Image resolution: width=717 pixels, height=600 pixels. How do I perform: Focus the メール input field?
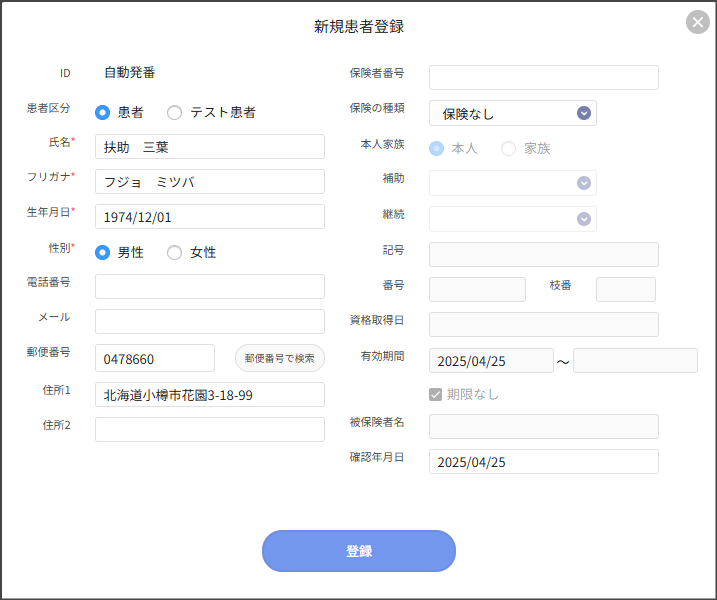tap(209, 321)
